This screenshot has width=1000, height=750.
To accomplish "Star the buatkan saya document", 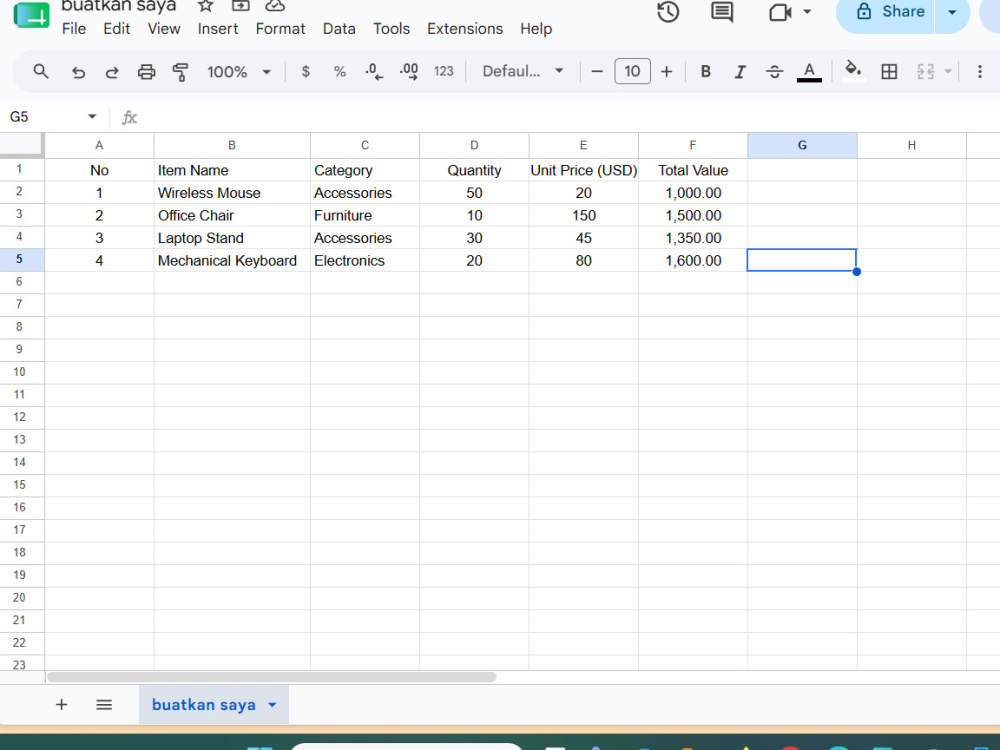I will point(205,6).
